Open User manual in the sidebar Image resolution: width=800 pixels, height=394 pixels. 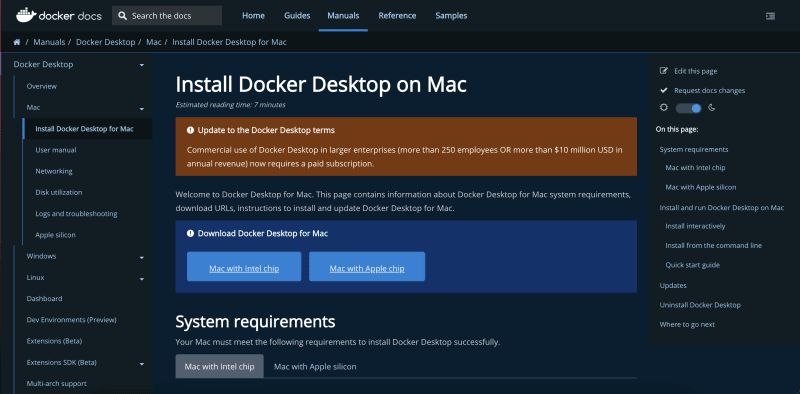point(56,150)
